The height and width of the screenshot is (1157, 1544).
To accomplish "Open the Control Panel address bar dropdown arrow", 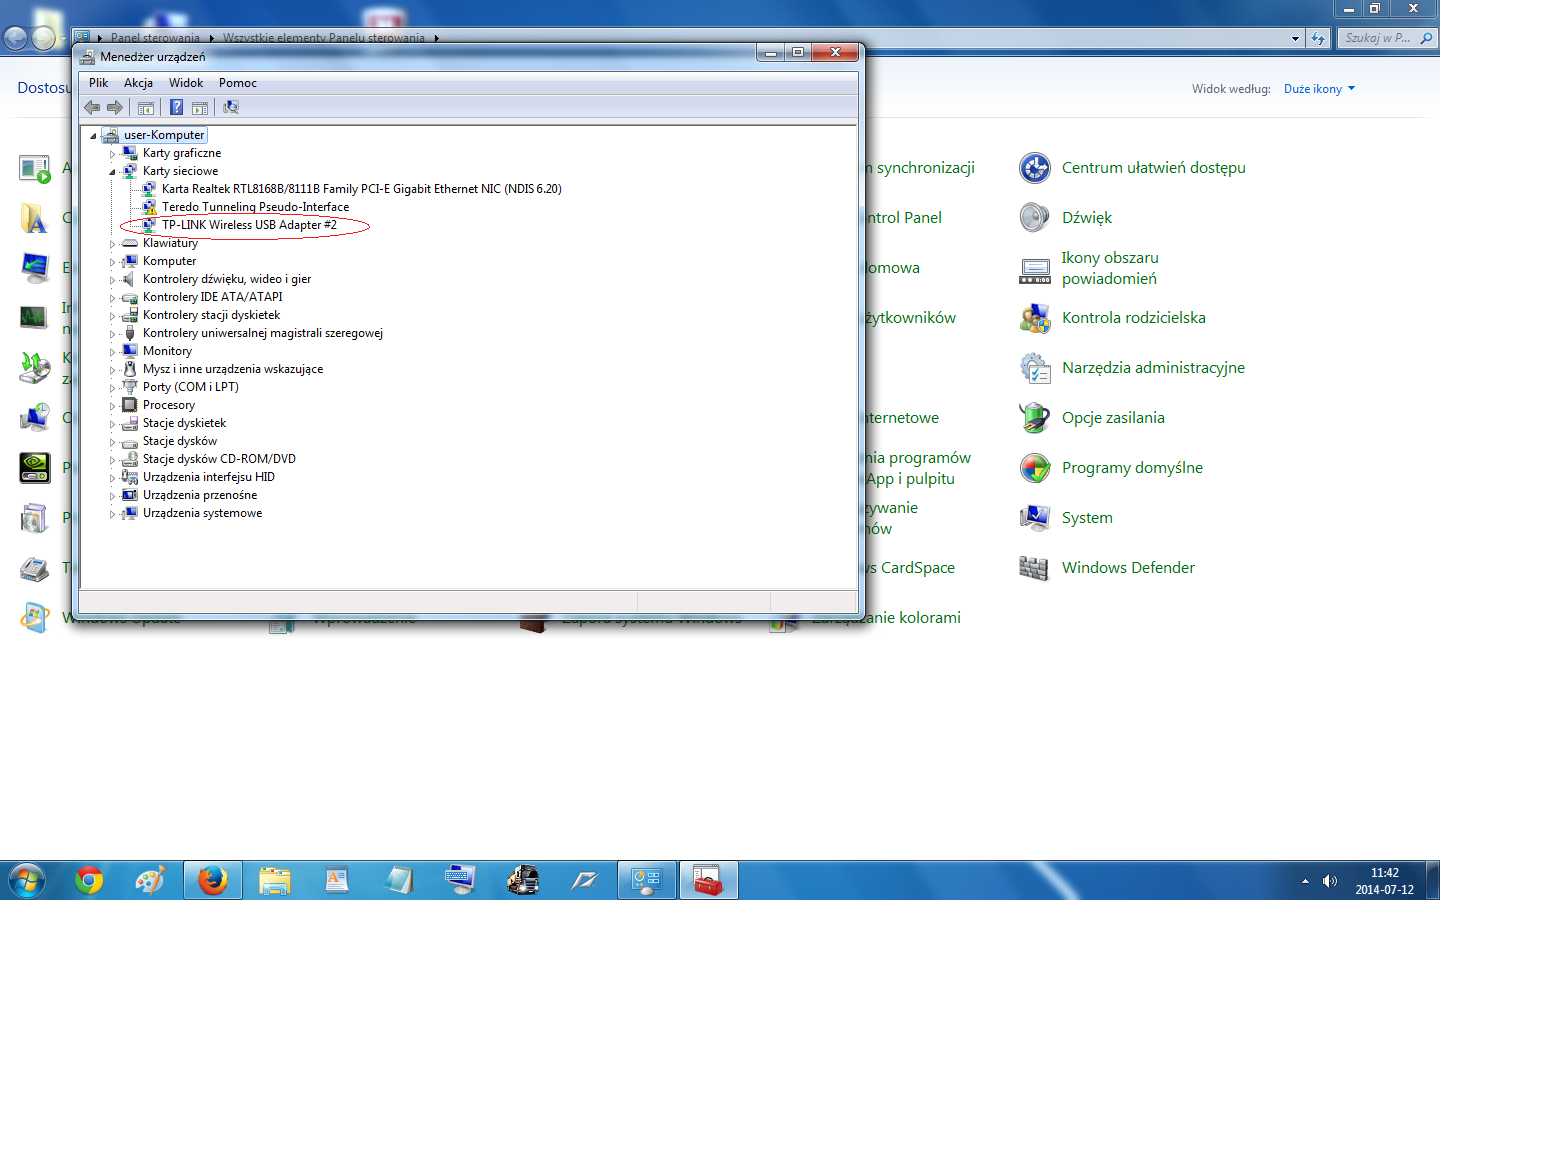I will [1296, 39].
